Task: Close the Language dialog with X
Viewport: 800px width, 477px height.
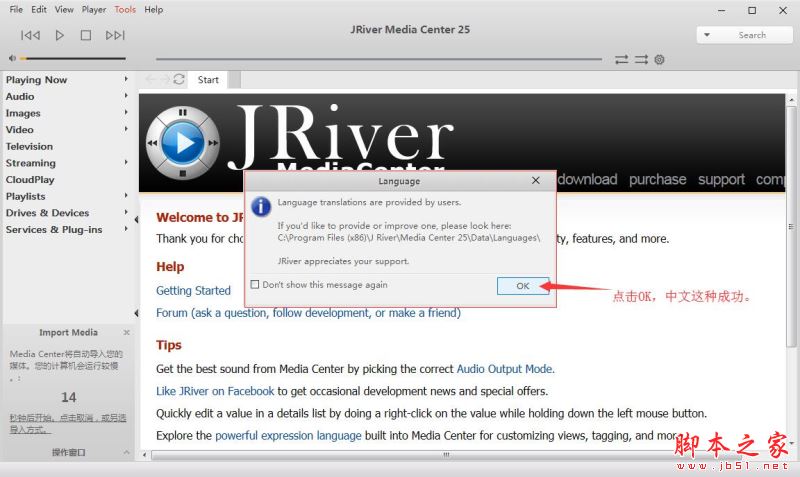Action: (x=536, y=181)
